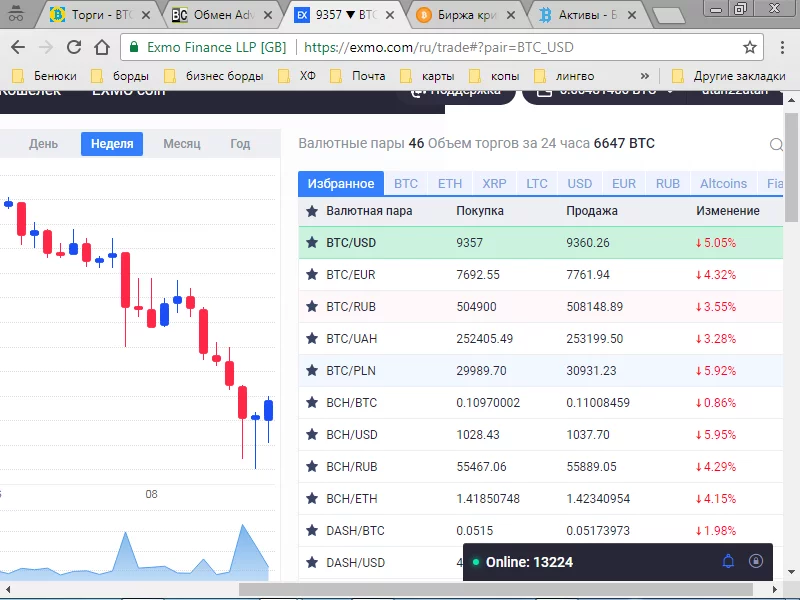
Task: Bookmark this page with the star icon
Action: [749, 47]
